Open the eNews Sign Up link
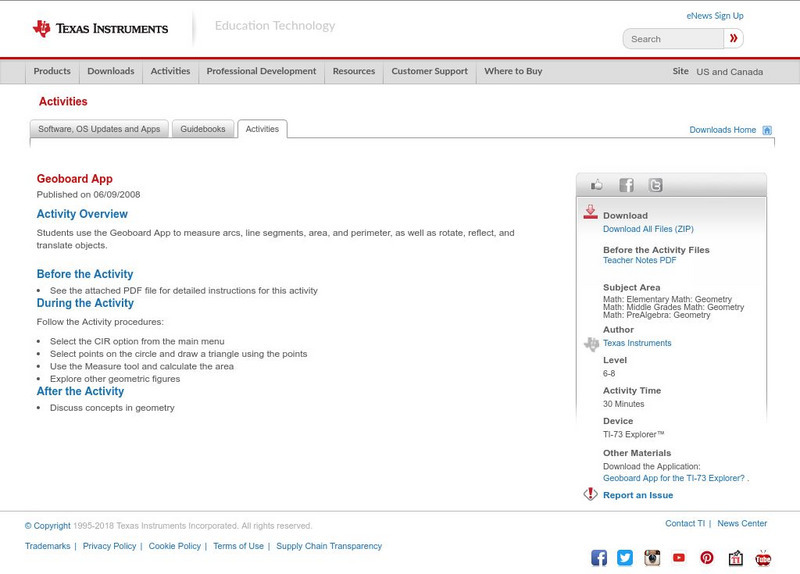This screenshot has height=574, width=800. [x=715, y=16]
